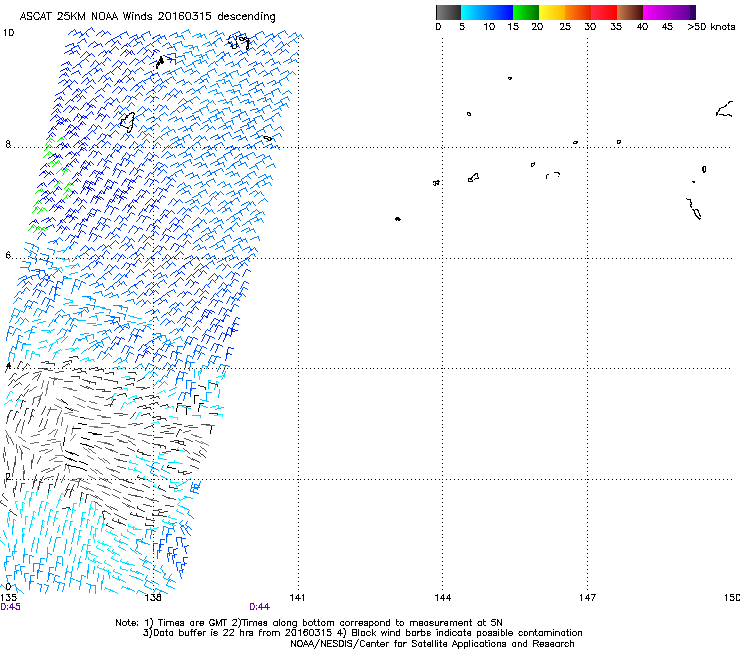Click the small solid island near 143E, 6.7N

point(398,219)
